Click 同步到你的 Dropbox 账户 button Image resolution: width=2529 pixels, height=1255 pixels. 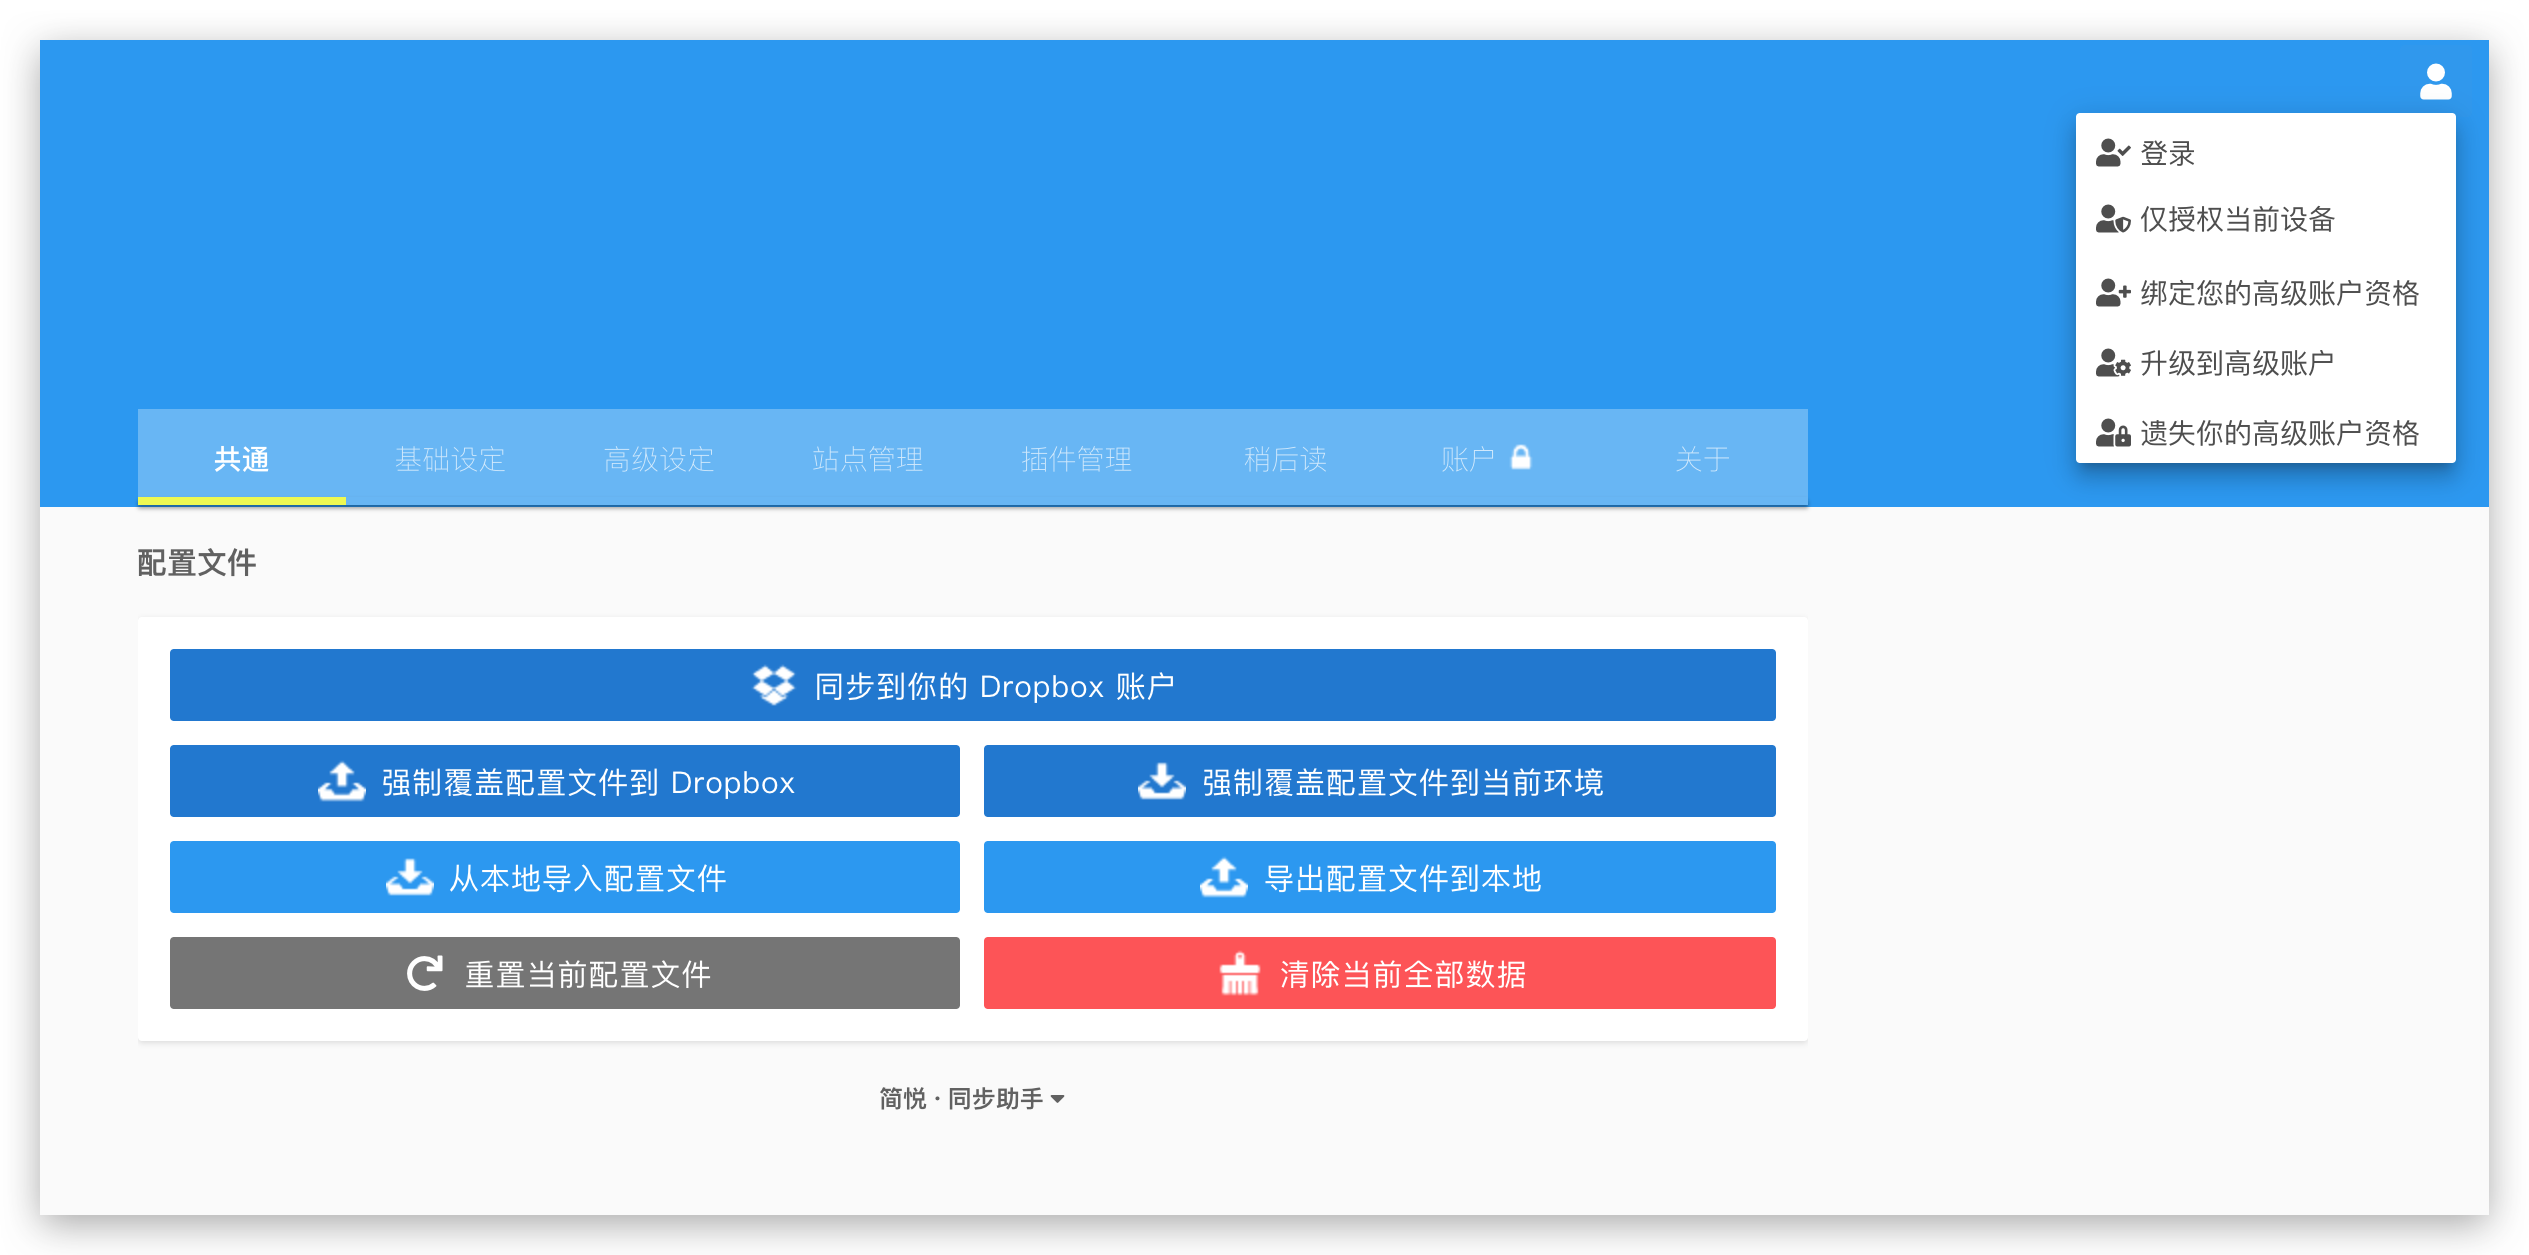pyautogui.click(x=973, y=685)
